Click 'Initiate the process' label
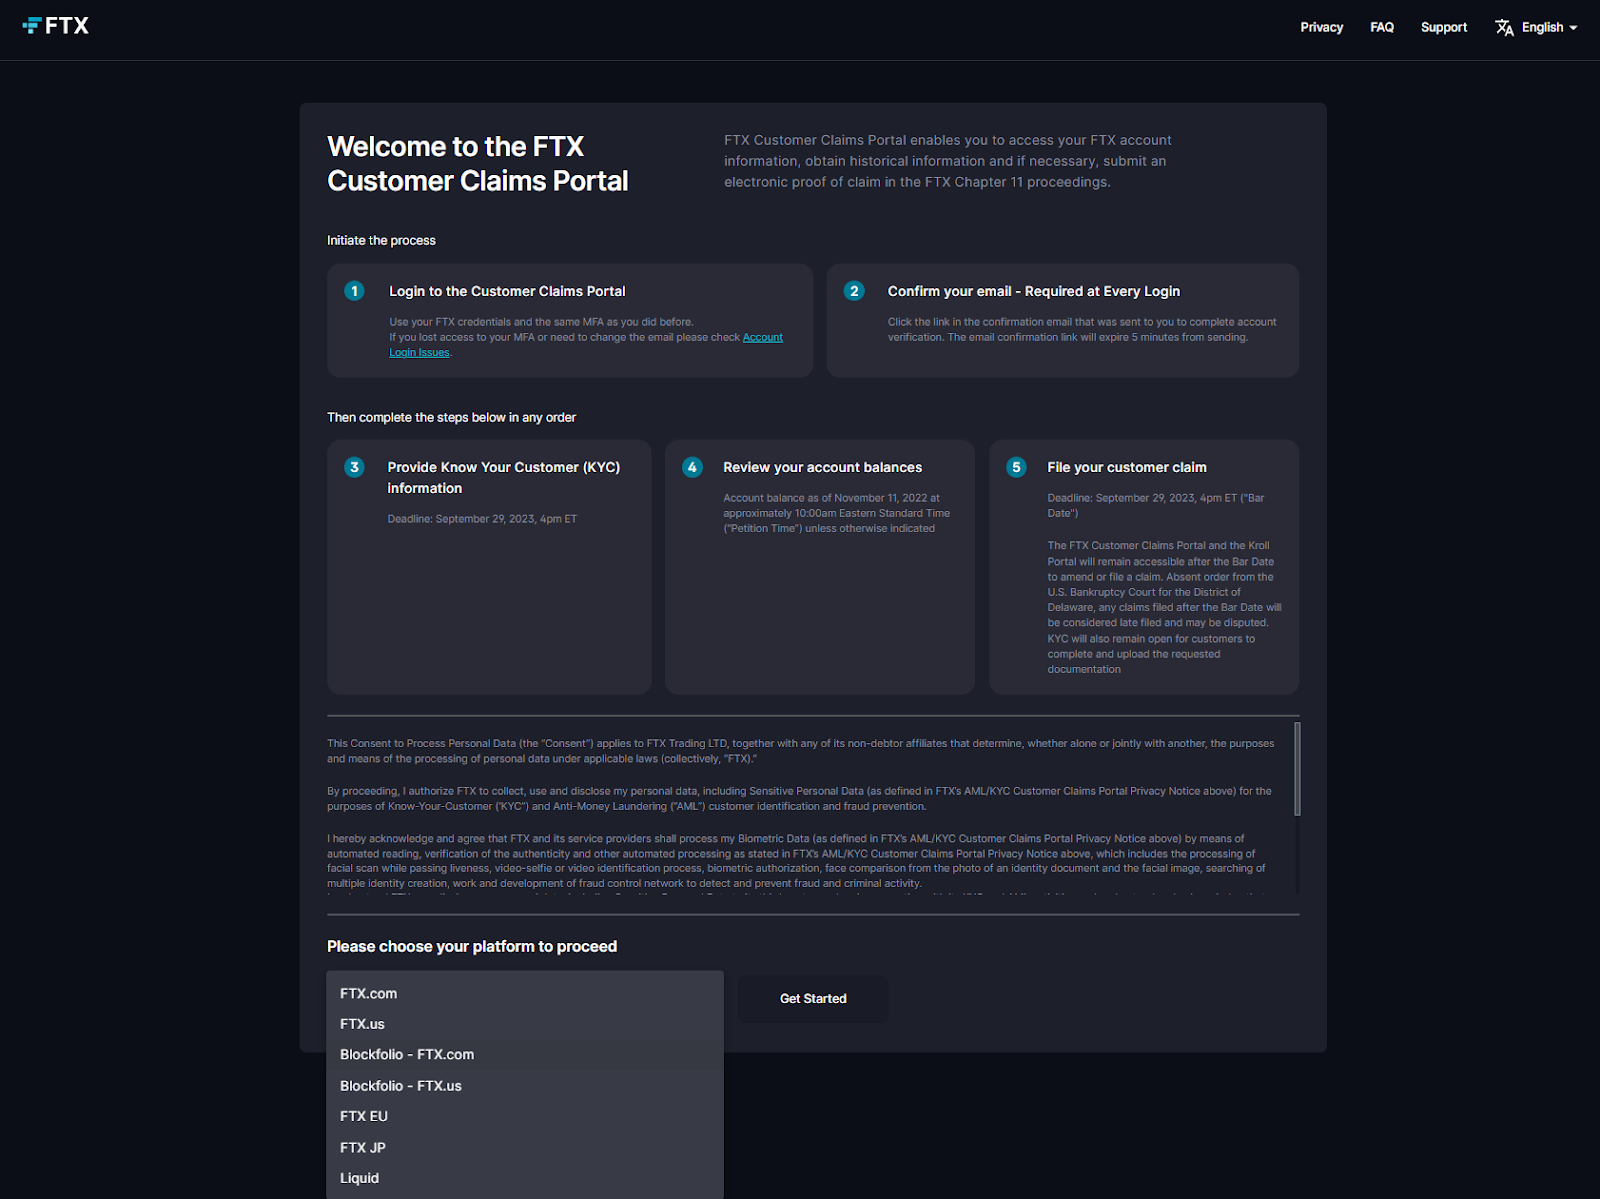1600x1199 pixels. (x=381, y=240)
